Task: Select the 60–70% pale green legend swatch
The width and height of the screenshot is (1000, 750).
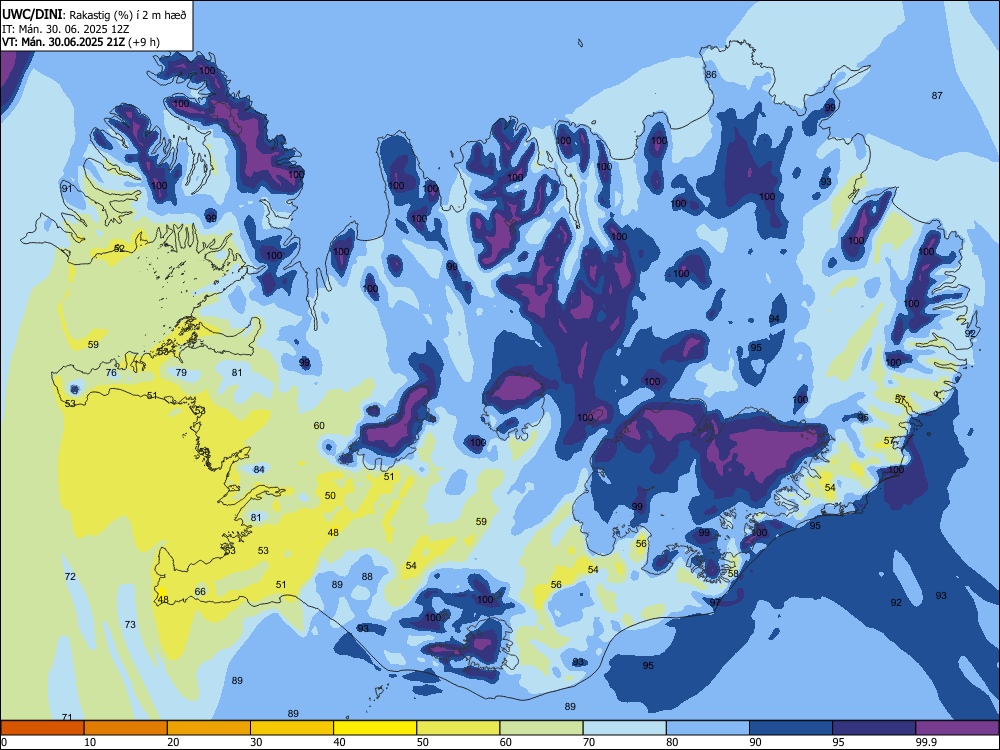Action: point(541,728)
